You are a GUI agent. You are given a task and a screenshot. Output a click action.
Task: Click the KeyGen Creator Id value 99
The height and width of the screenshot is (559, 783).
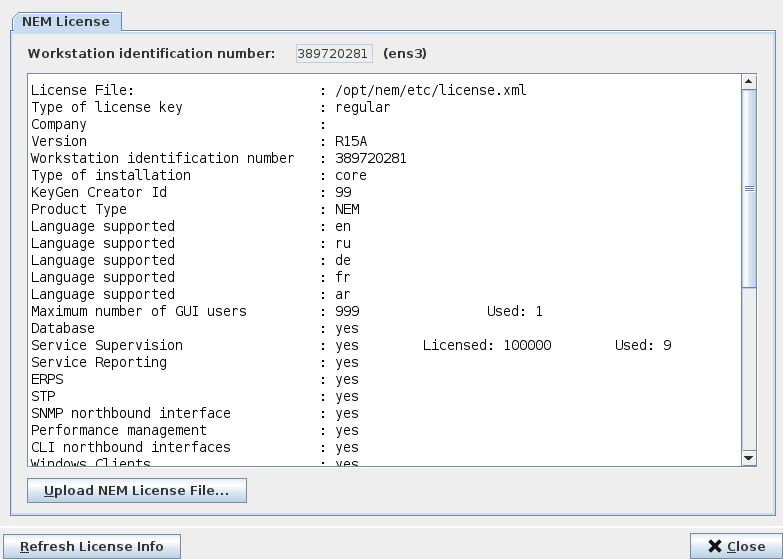343,193
